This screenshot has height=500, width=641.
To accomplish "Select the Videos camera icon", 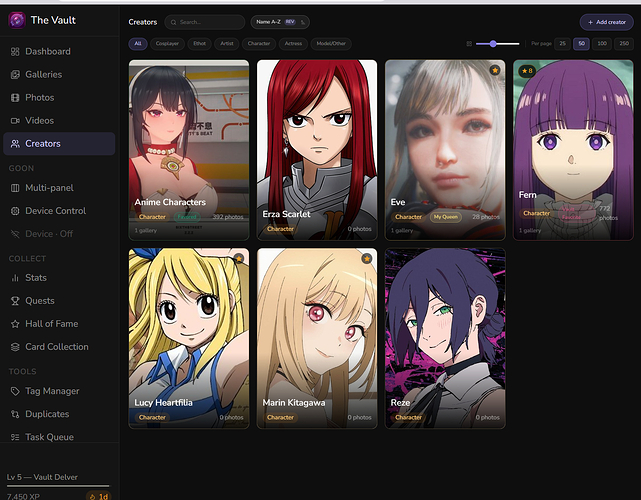I will coord(15,121).
